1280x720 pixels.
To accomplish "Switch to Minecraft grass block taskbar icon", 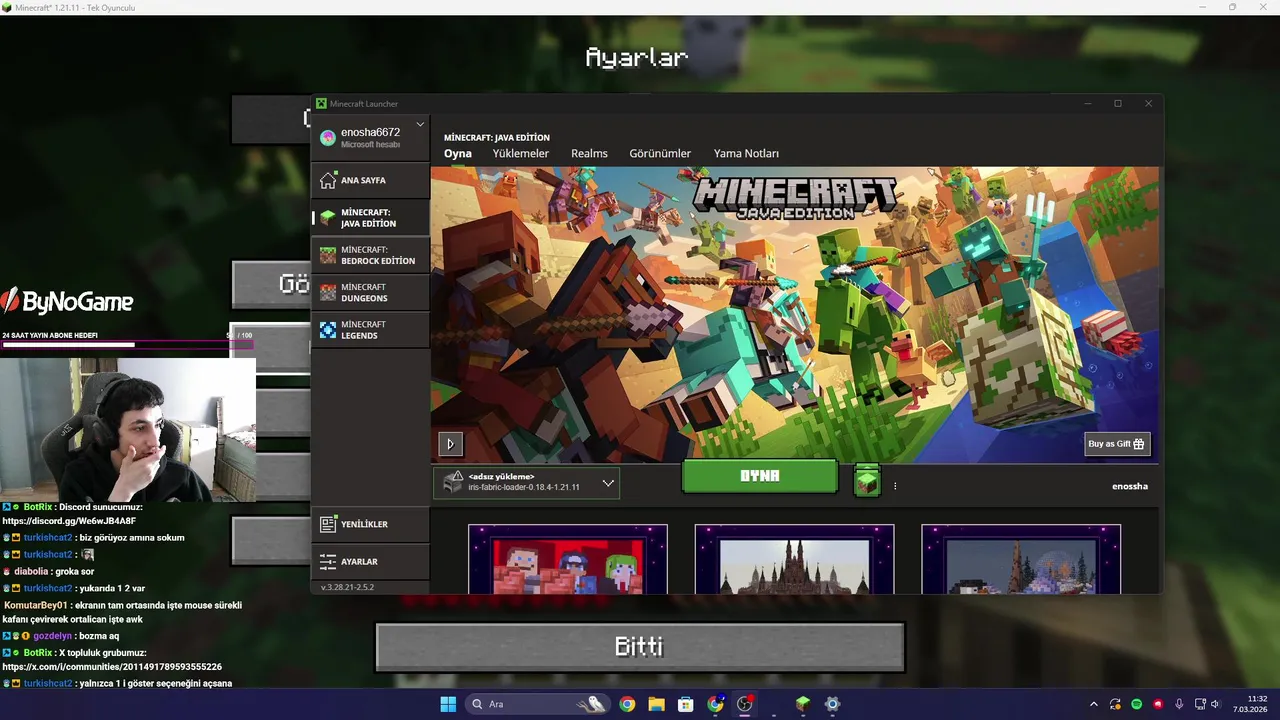I will [x=802, y=704].
